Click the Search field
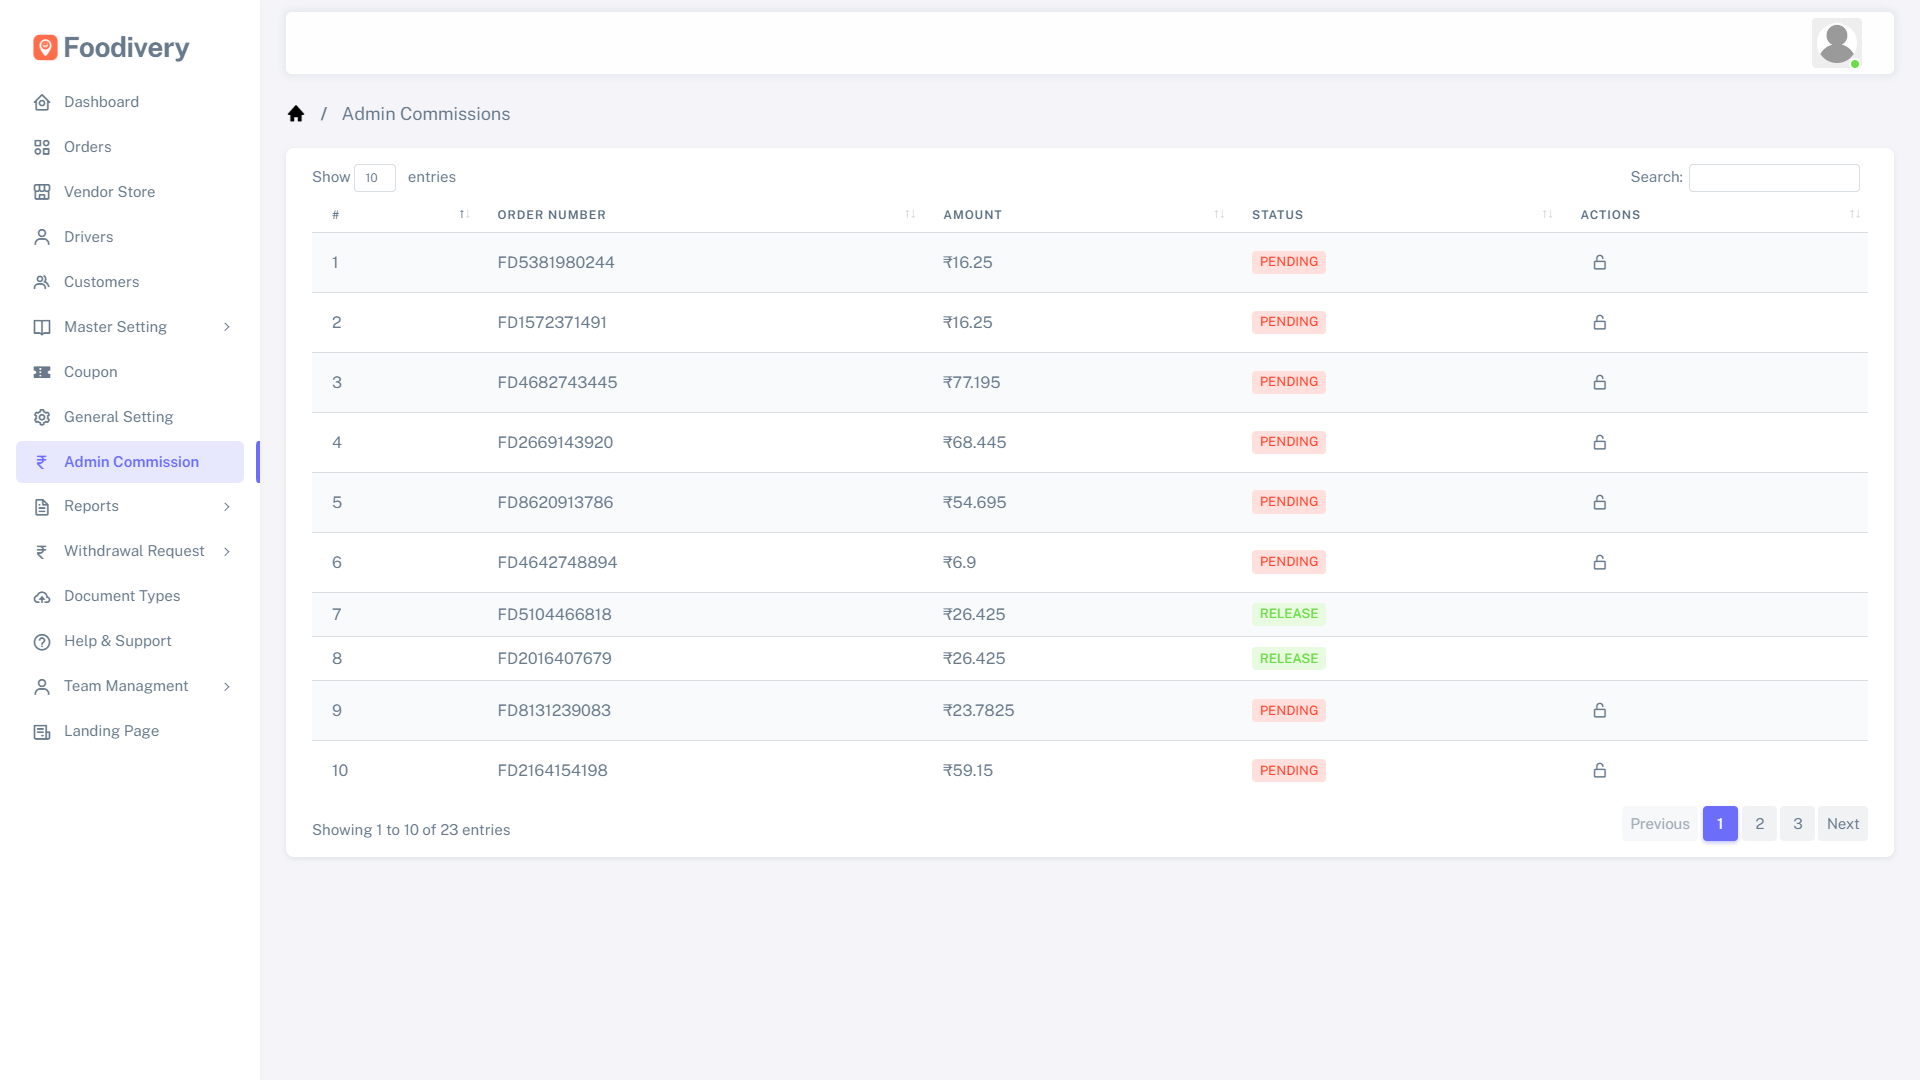Screen dimensions: 1920x1080 [x=1774, y=177]
